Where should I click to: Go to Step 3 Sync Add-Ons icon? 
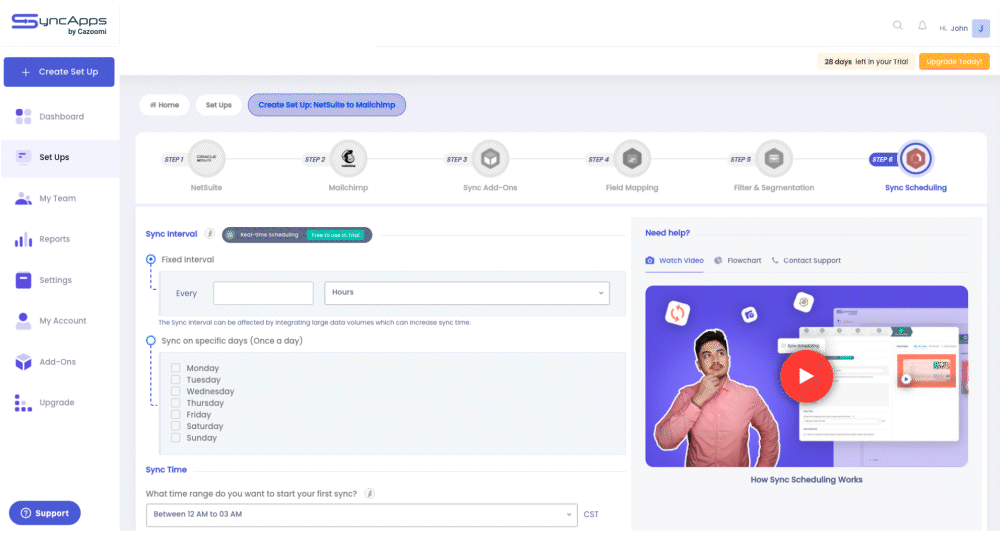click(x=490, y=158)
